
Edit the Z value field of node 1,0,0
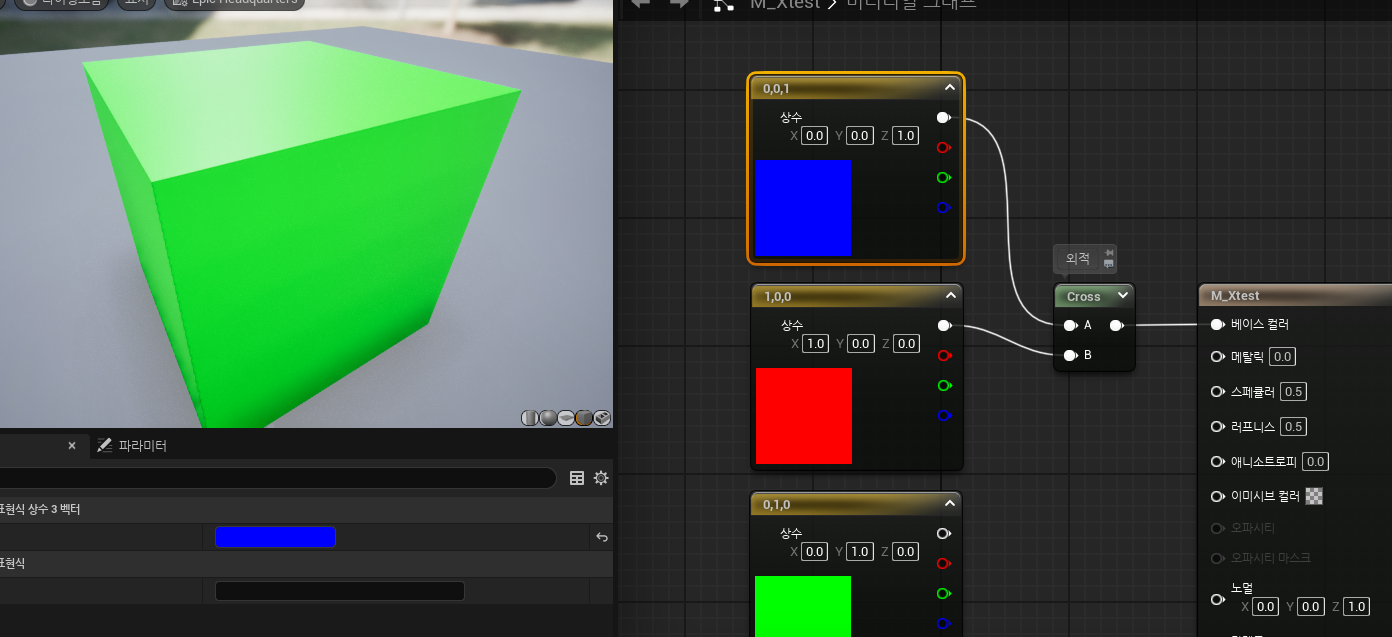[905, 343]
